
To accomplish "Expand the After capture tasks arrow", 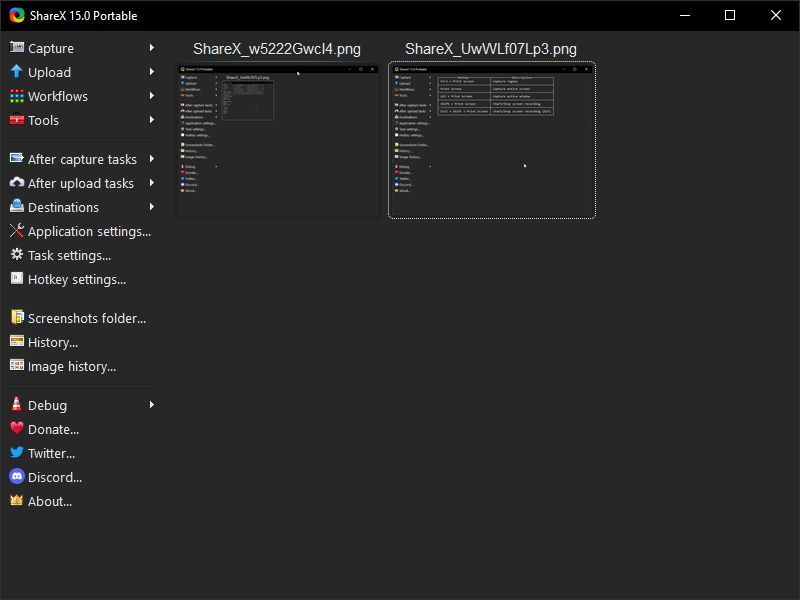I will tap(152, 159).
